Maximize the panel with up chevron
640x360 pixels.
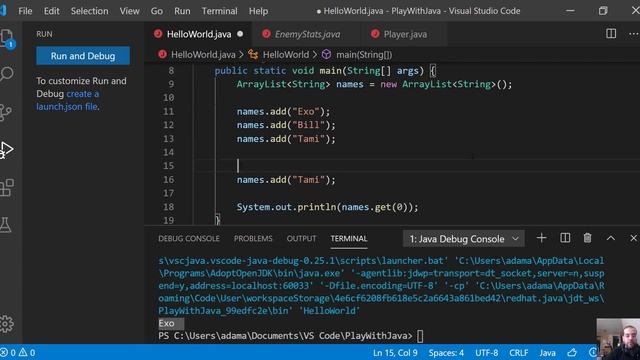pyautogui.click(x=611, y=238)
